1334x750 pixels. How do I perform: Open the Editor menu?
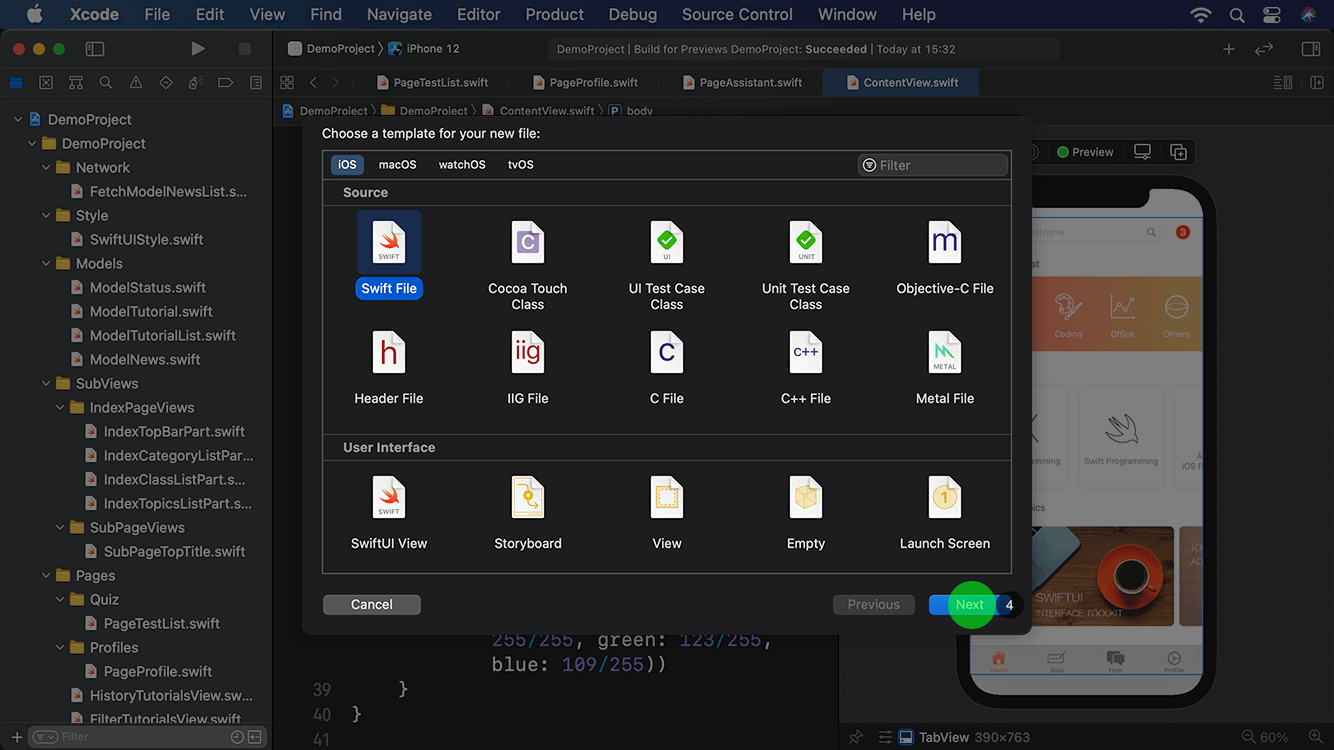[478, 14]
